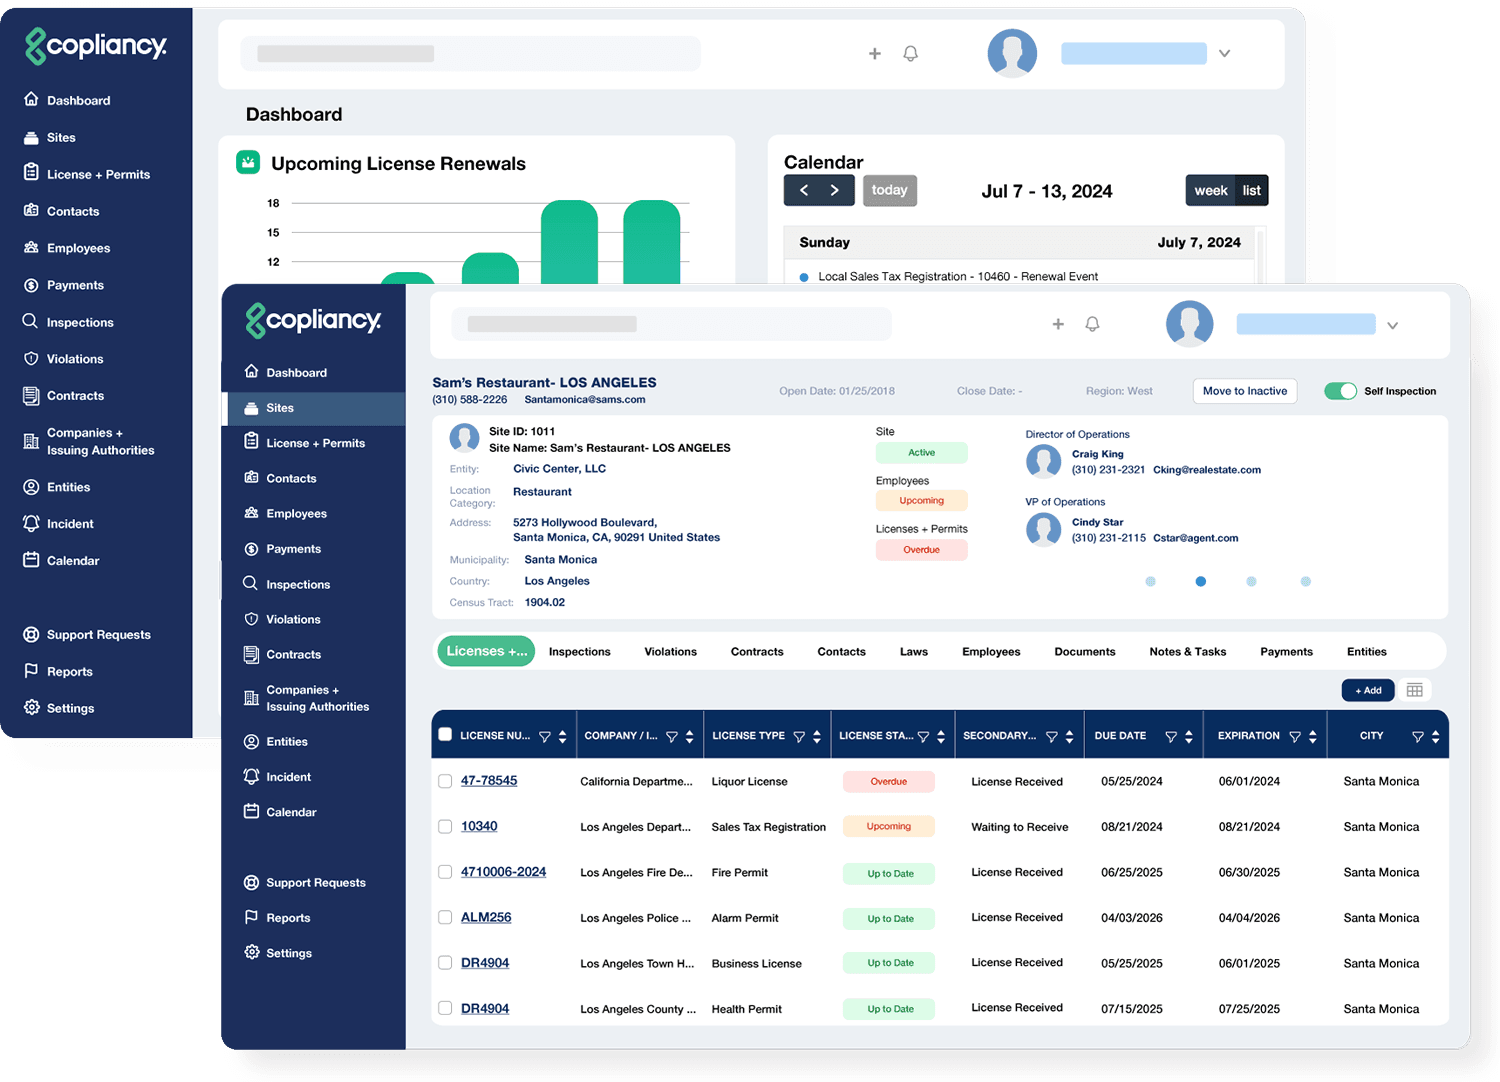This screenshot has height=1082, width=1500.
Task: Check the box for license 47-78545
Action: (445, 781)
